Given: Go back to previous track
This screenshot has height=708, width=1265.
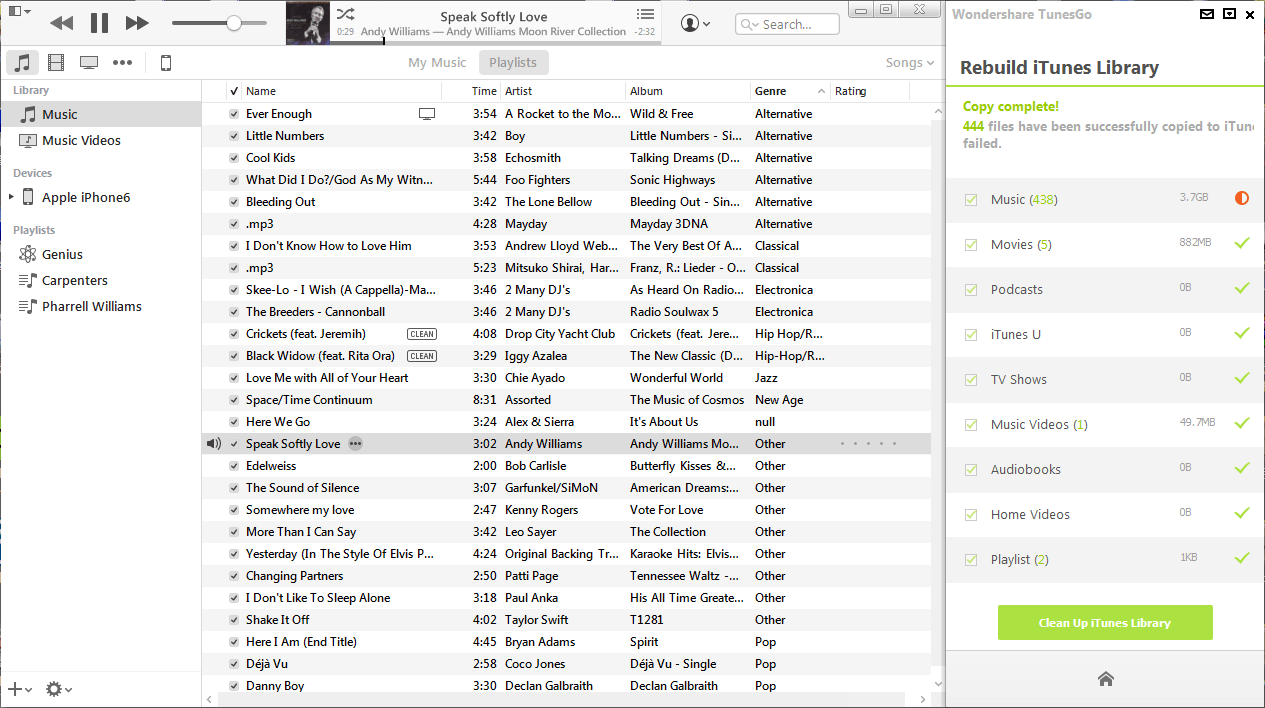Looking at the screenshot, I should click(x=61, y=23).
